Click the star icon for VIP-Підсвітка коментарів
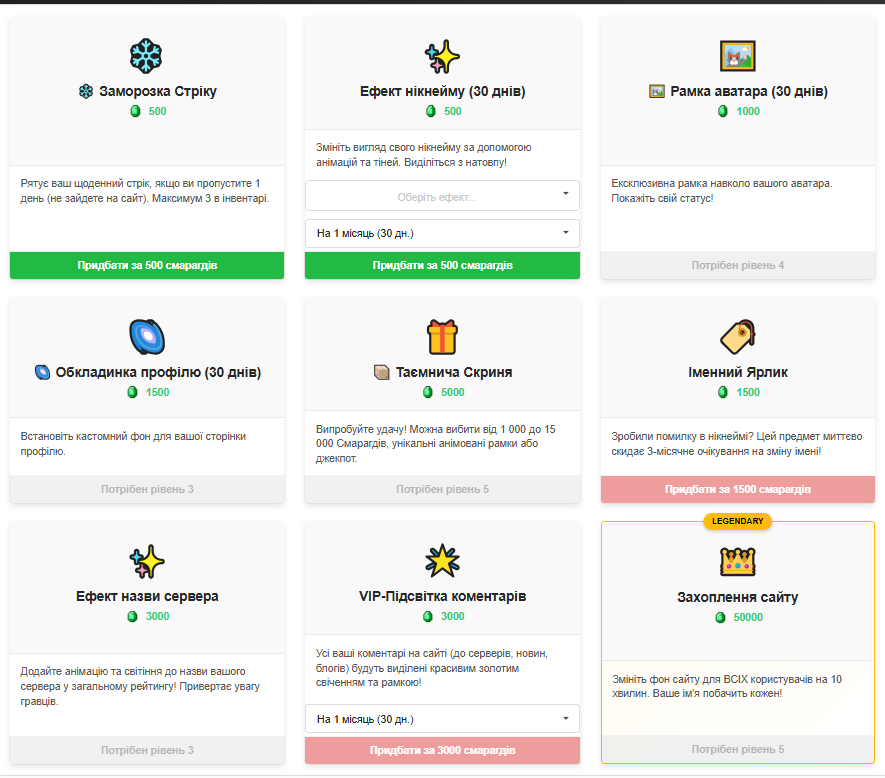The height and width of the screenshot is (778, 885). coord(442,561)
